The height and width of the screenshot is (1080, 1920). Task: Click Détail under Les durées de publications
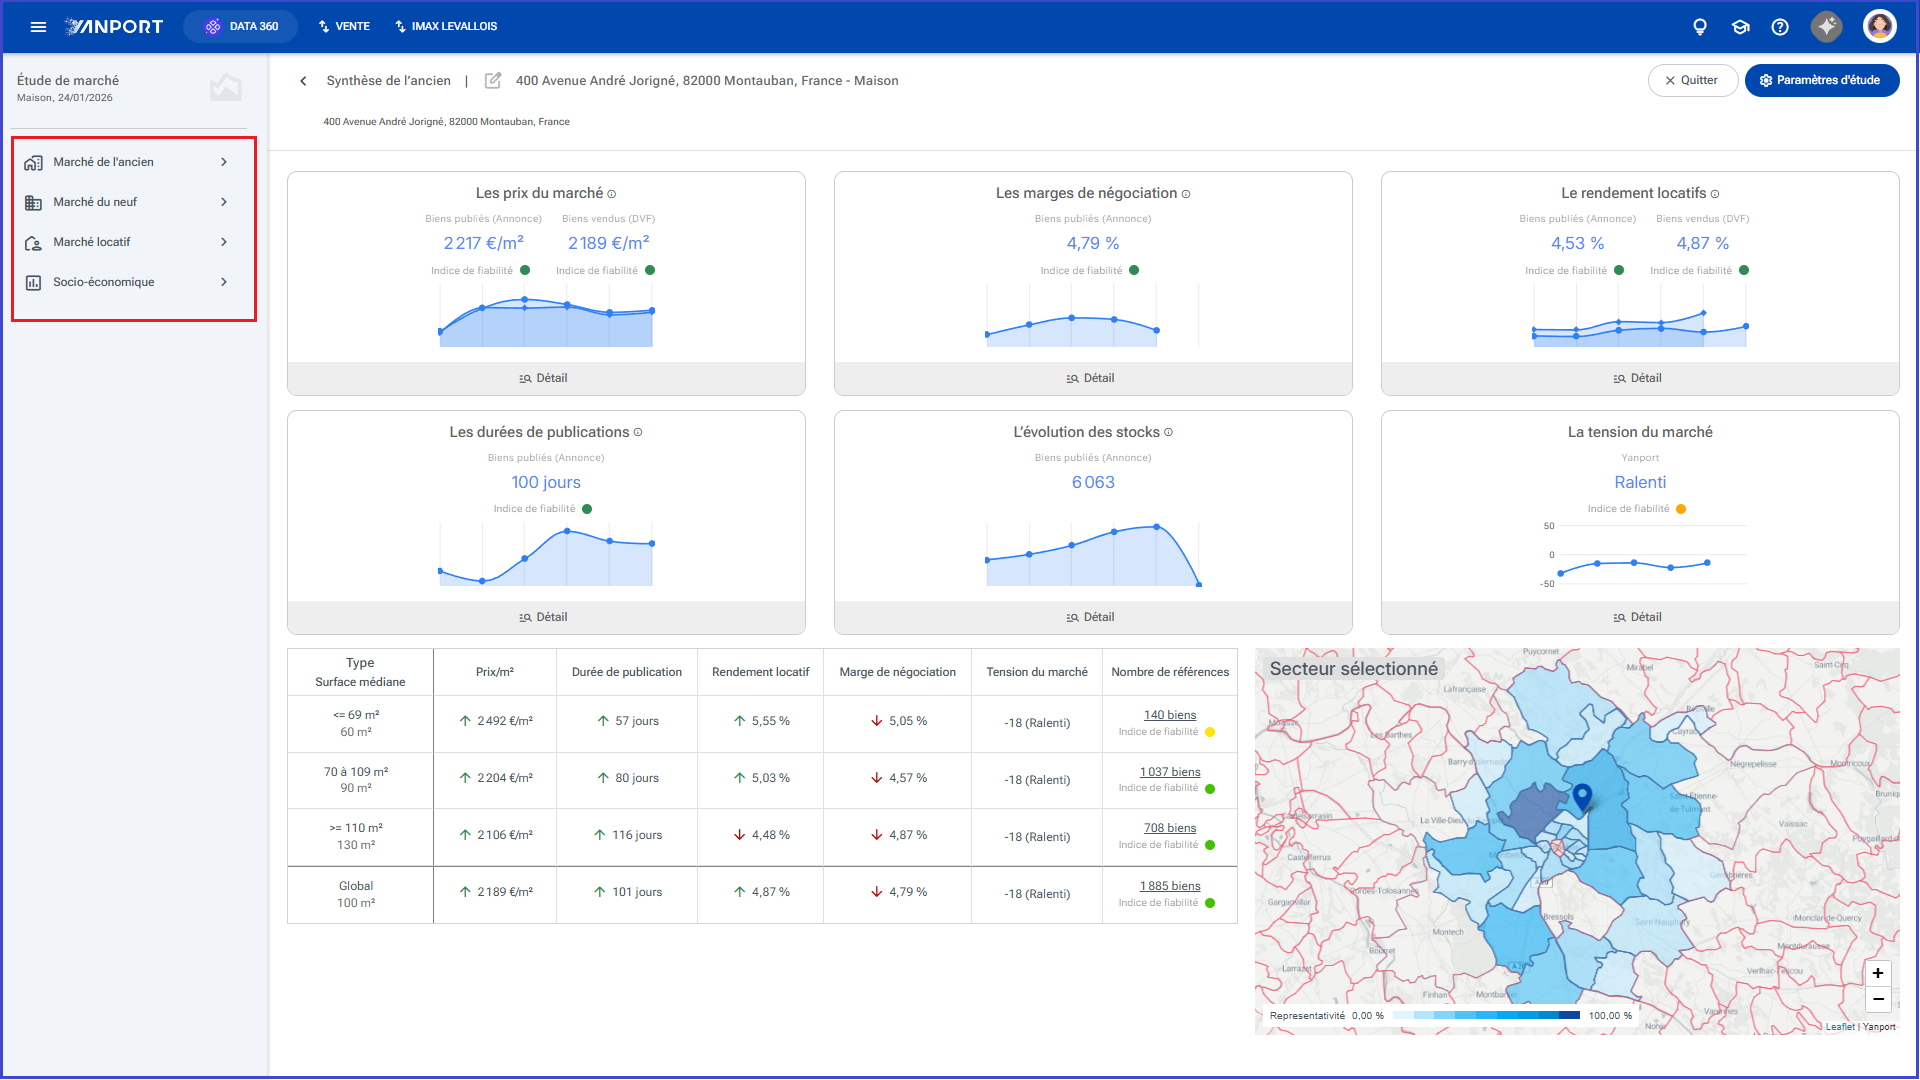tap(546, 617)
